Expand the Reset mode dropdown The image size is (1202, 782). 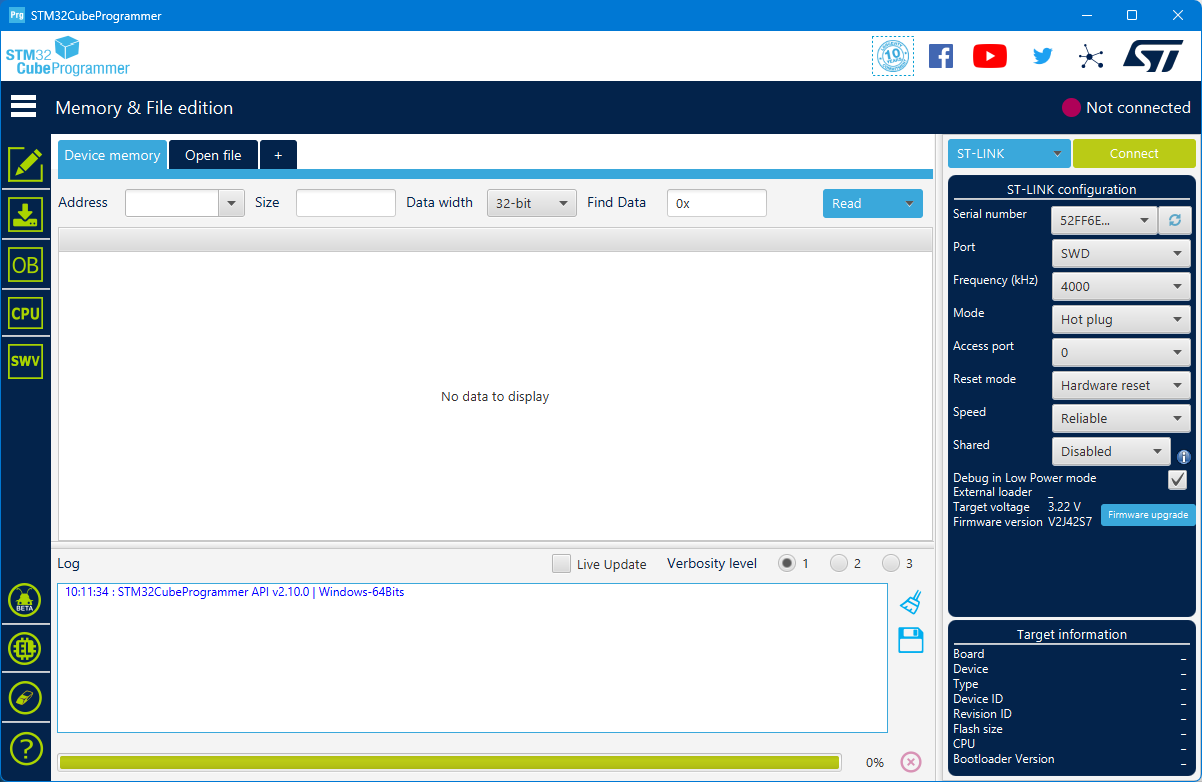click(x=1120, y=385)
